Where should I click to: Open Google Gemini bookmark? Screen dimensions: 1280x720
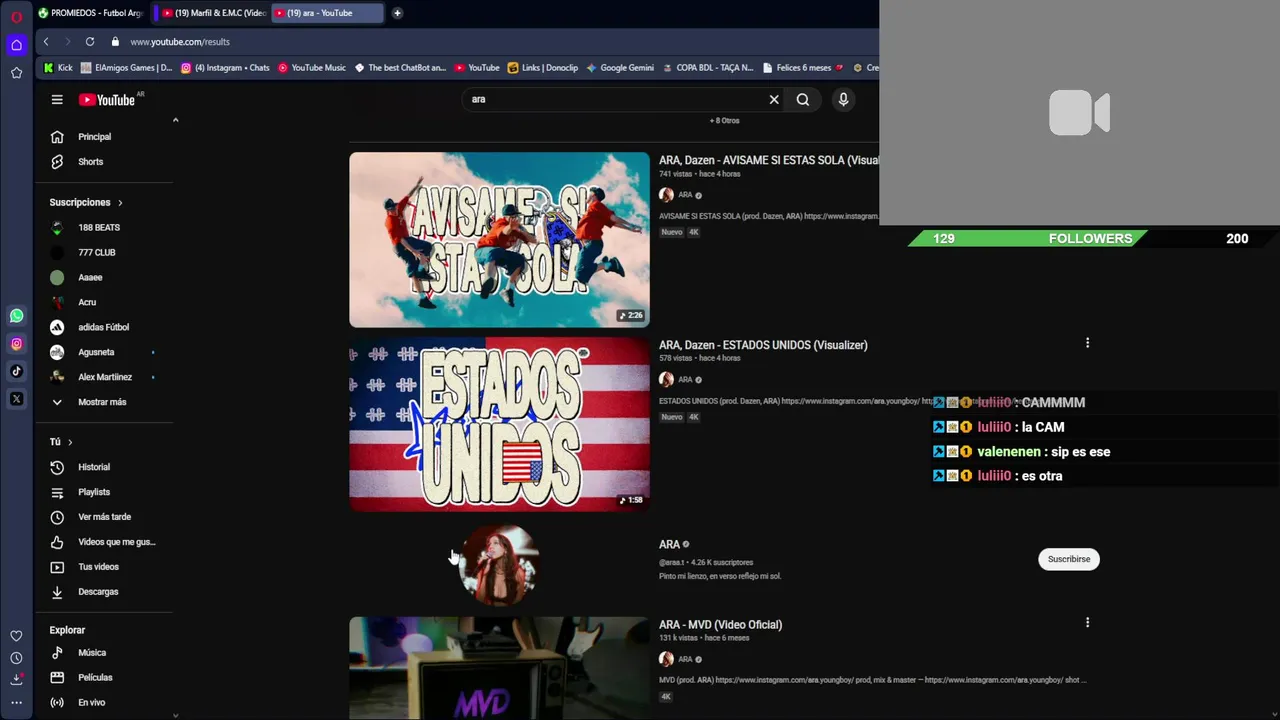click(620, 68)
